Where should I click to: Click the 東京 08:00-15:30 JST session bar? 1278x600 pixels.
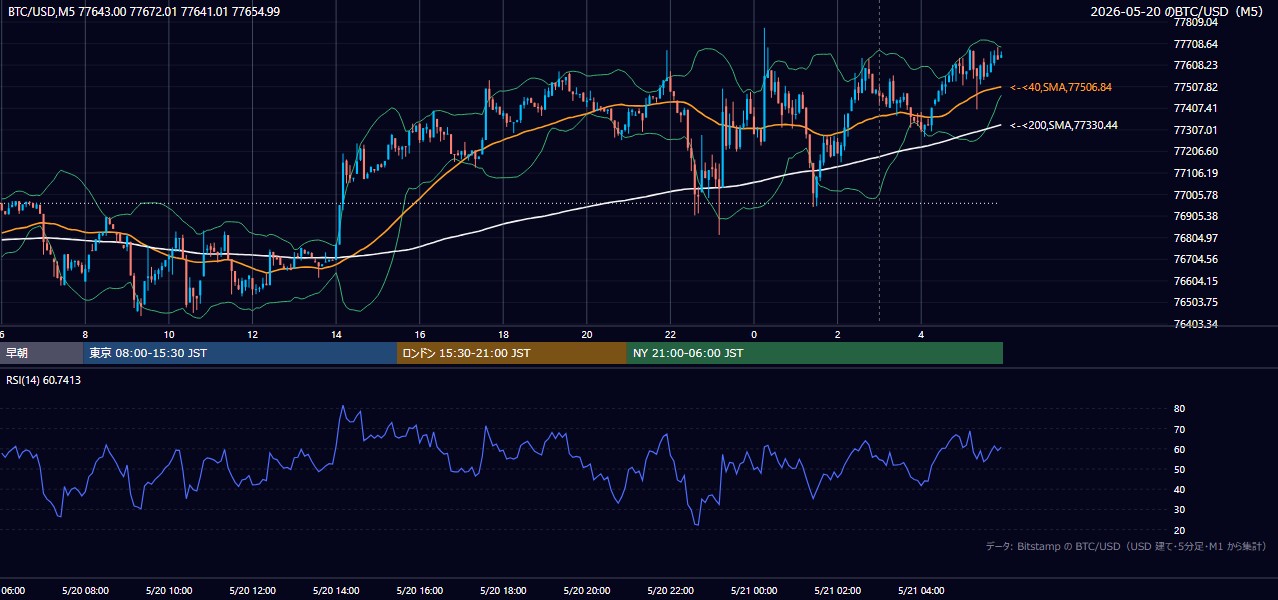tap(240, 353)
